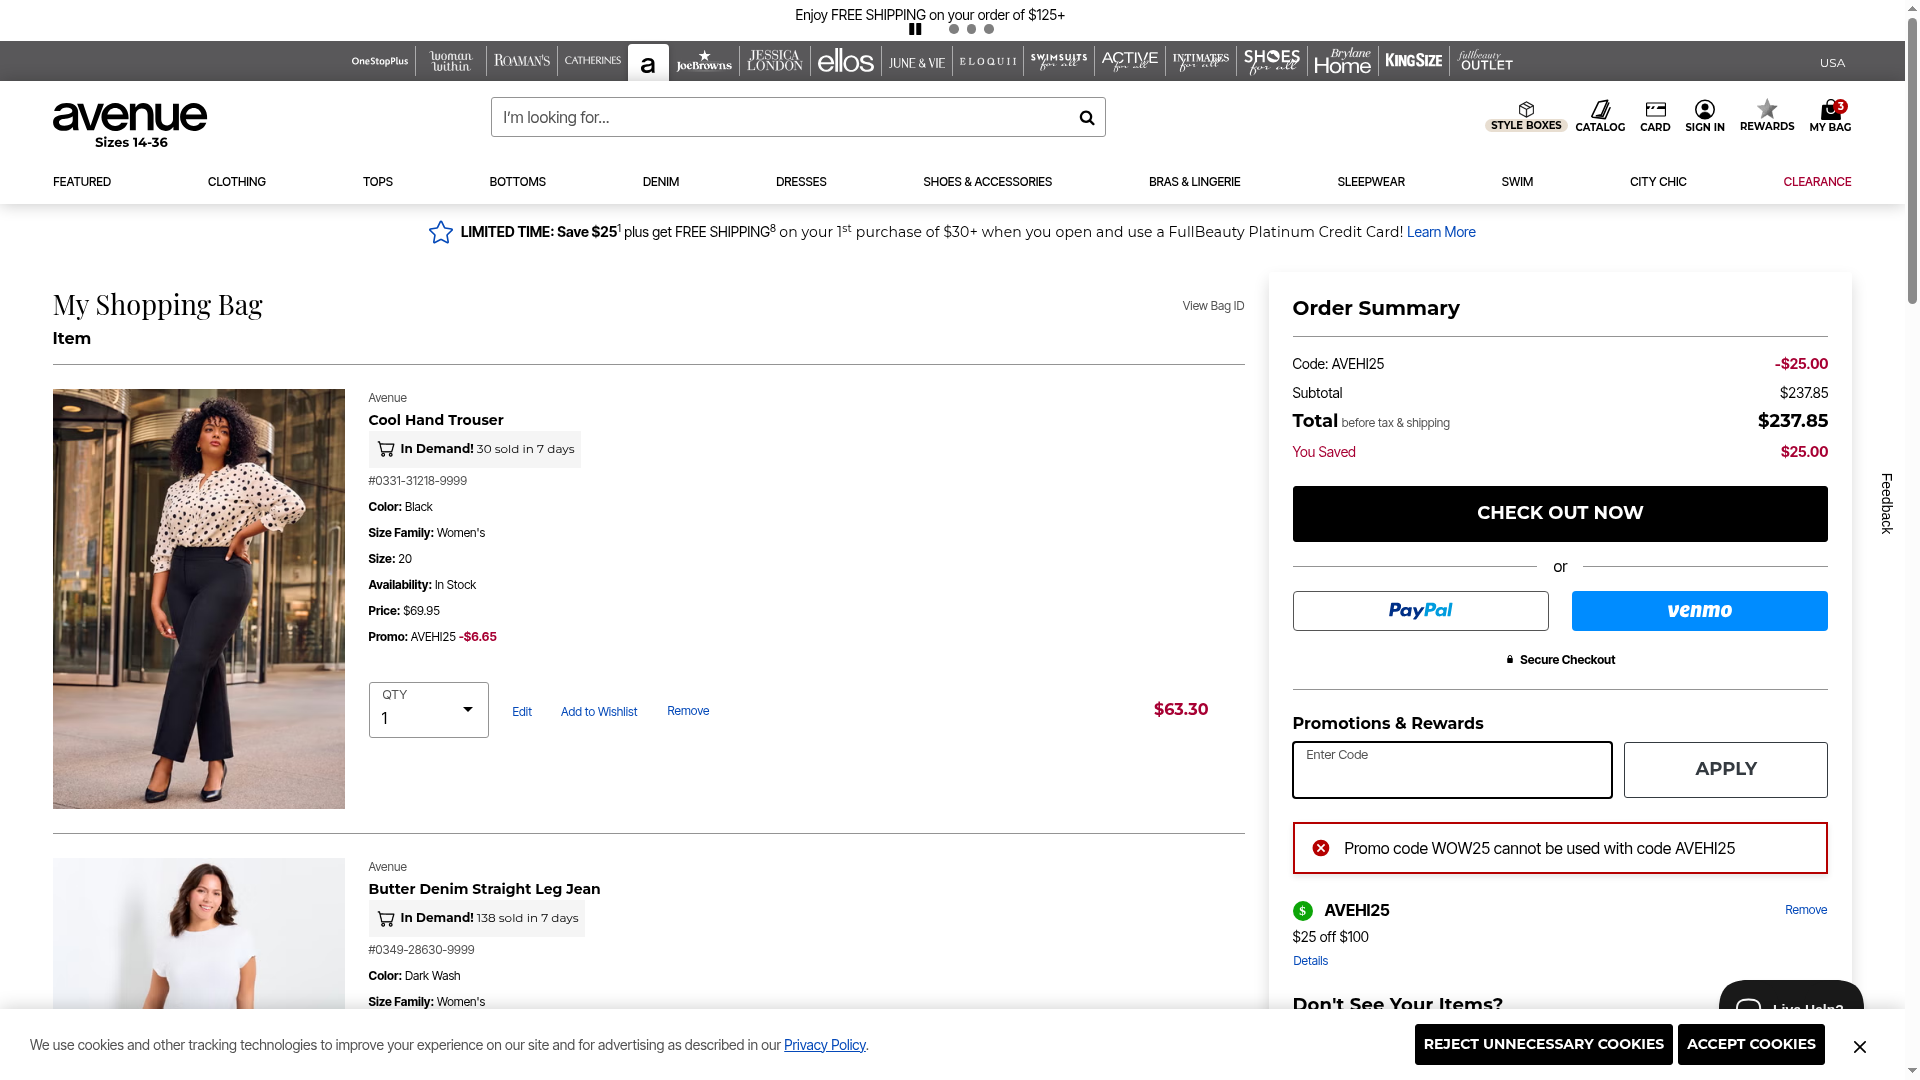
Task: Switch to June & Vie brand site
Action: [917, 61]
